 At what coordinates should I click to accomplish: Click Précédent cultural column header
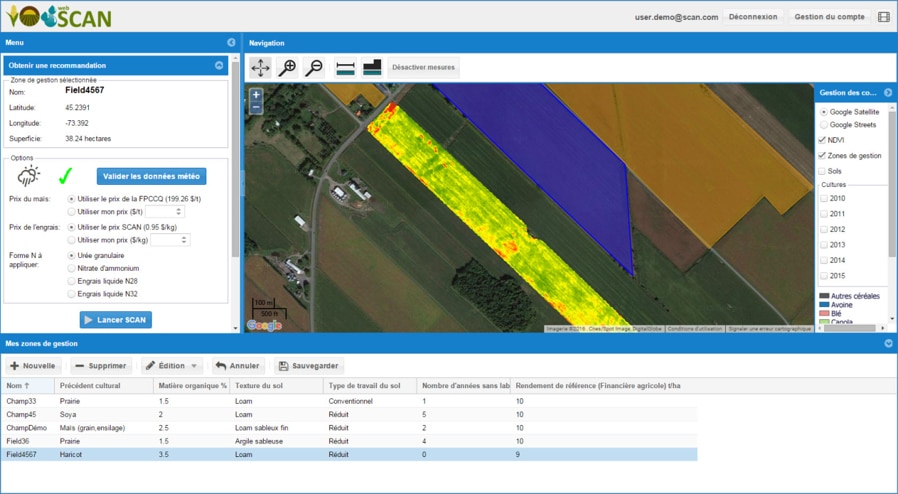(104, 386)
